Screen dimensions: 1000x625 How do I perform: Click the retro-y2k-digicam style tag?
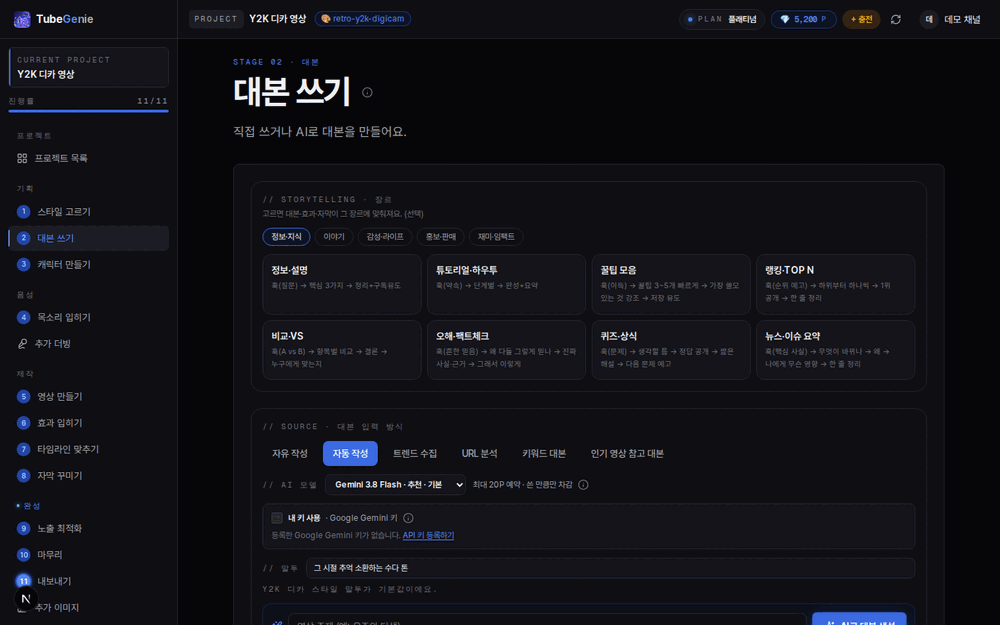point(362,18)
